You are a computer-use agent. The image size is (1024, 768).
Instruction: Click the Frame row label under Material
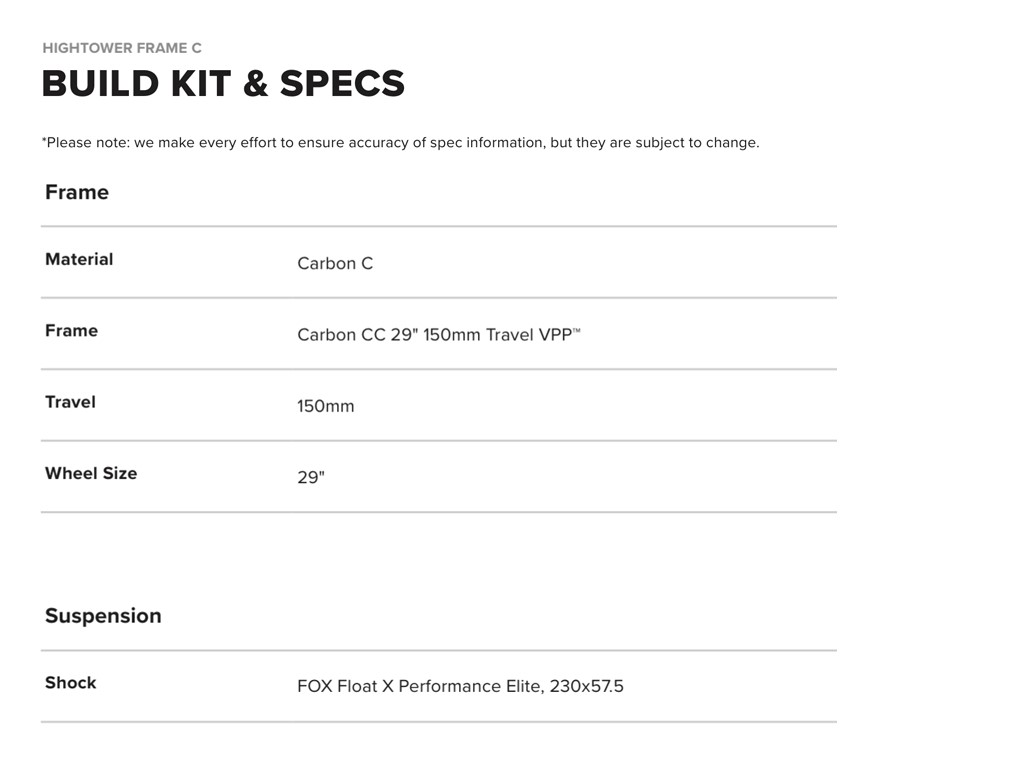tap(71, 330)
